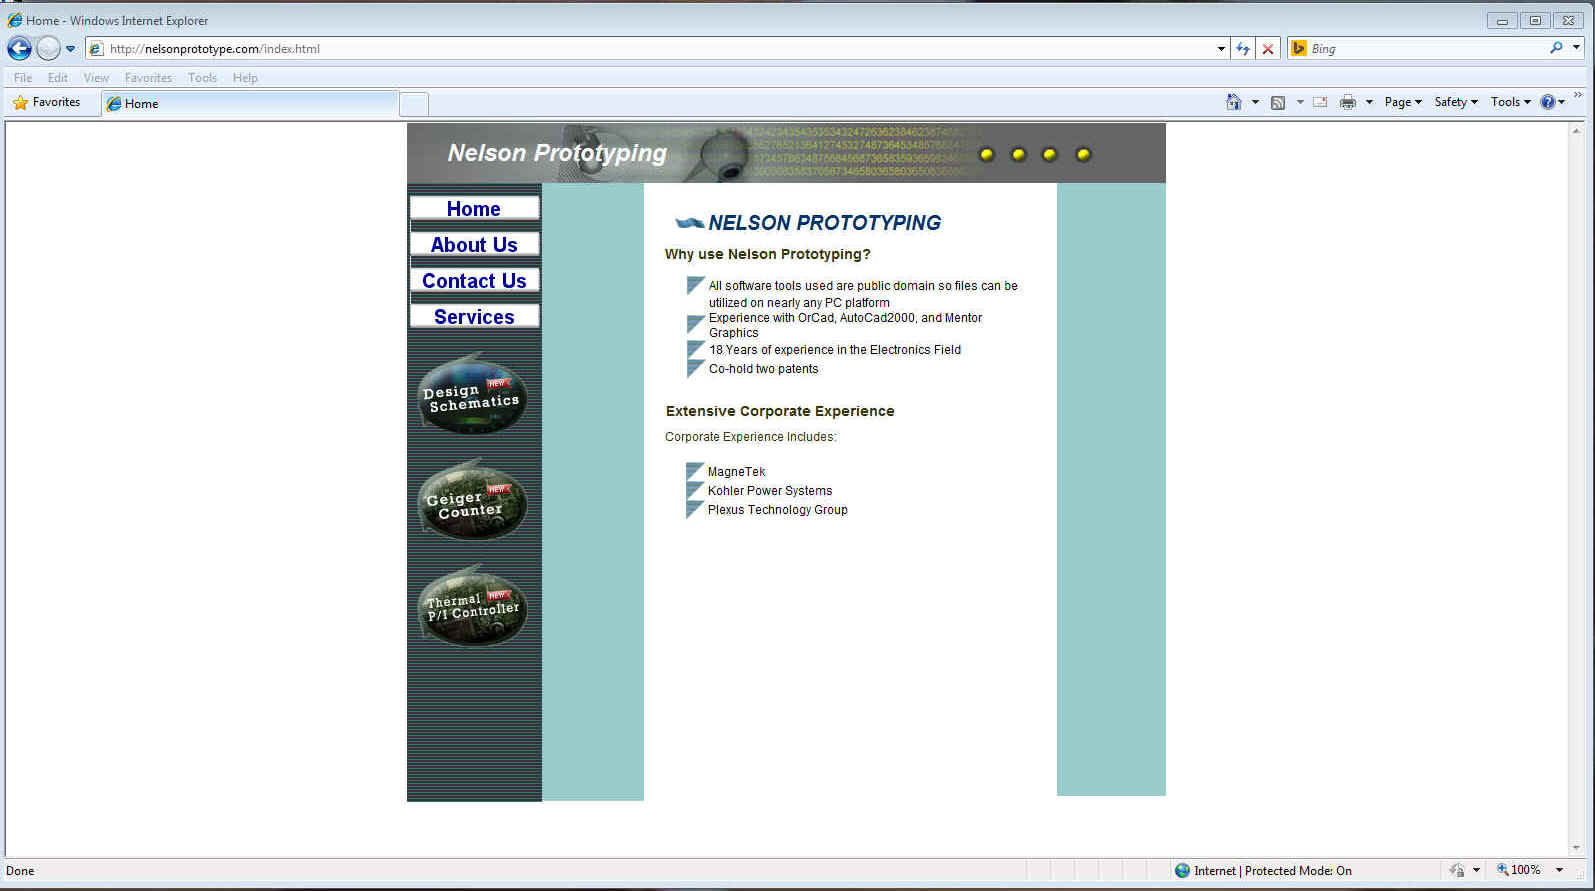
Task: Expand the address bar history dropdown
Action: click(1221, 49)
